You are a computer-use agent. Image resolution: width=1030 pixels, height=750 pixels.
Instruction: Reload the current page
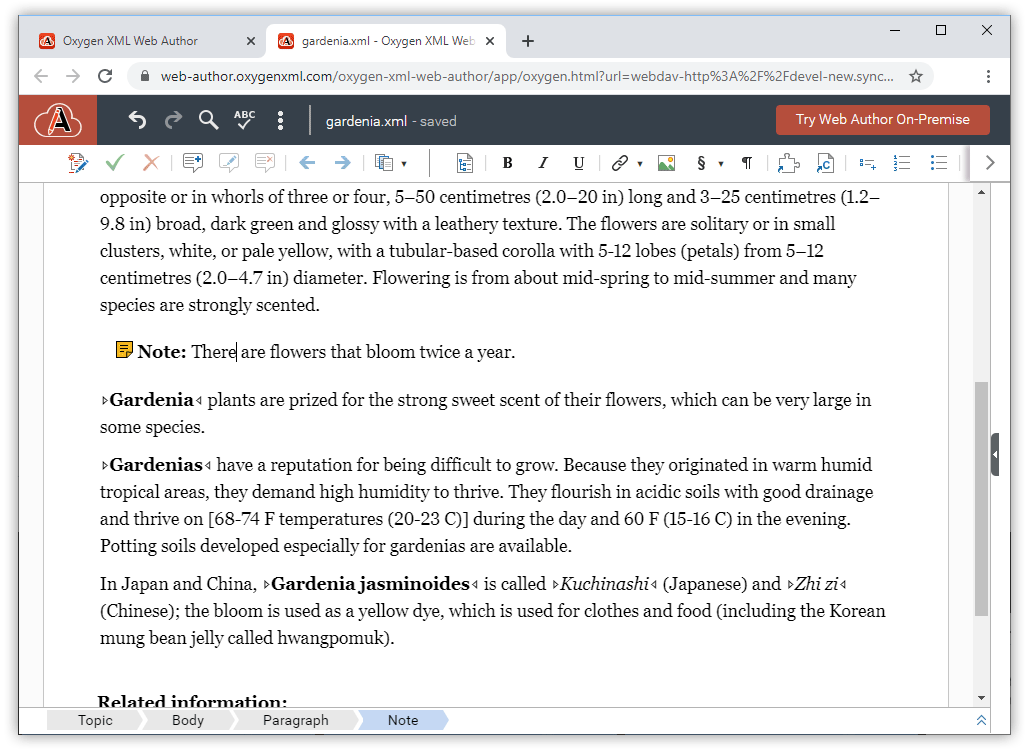pos(105,76)
